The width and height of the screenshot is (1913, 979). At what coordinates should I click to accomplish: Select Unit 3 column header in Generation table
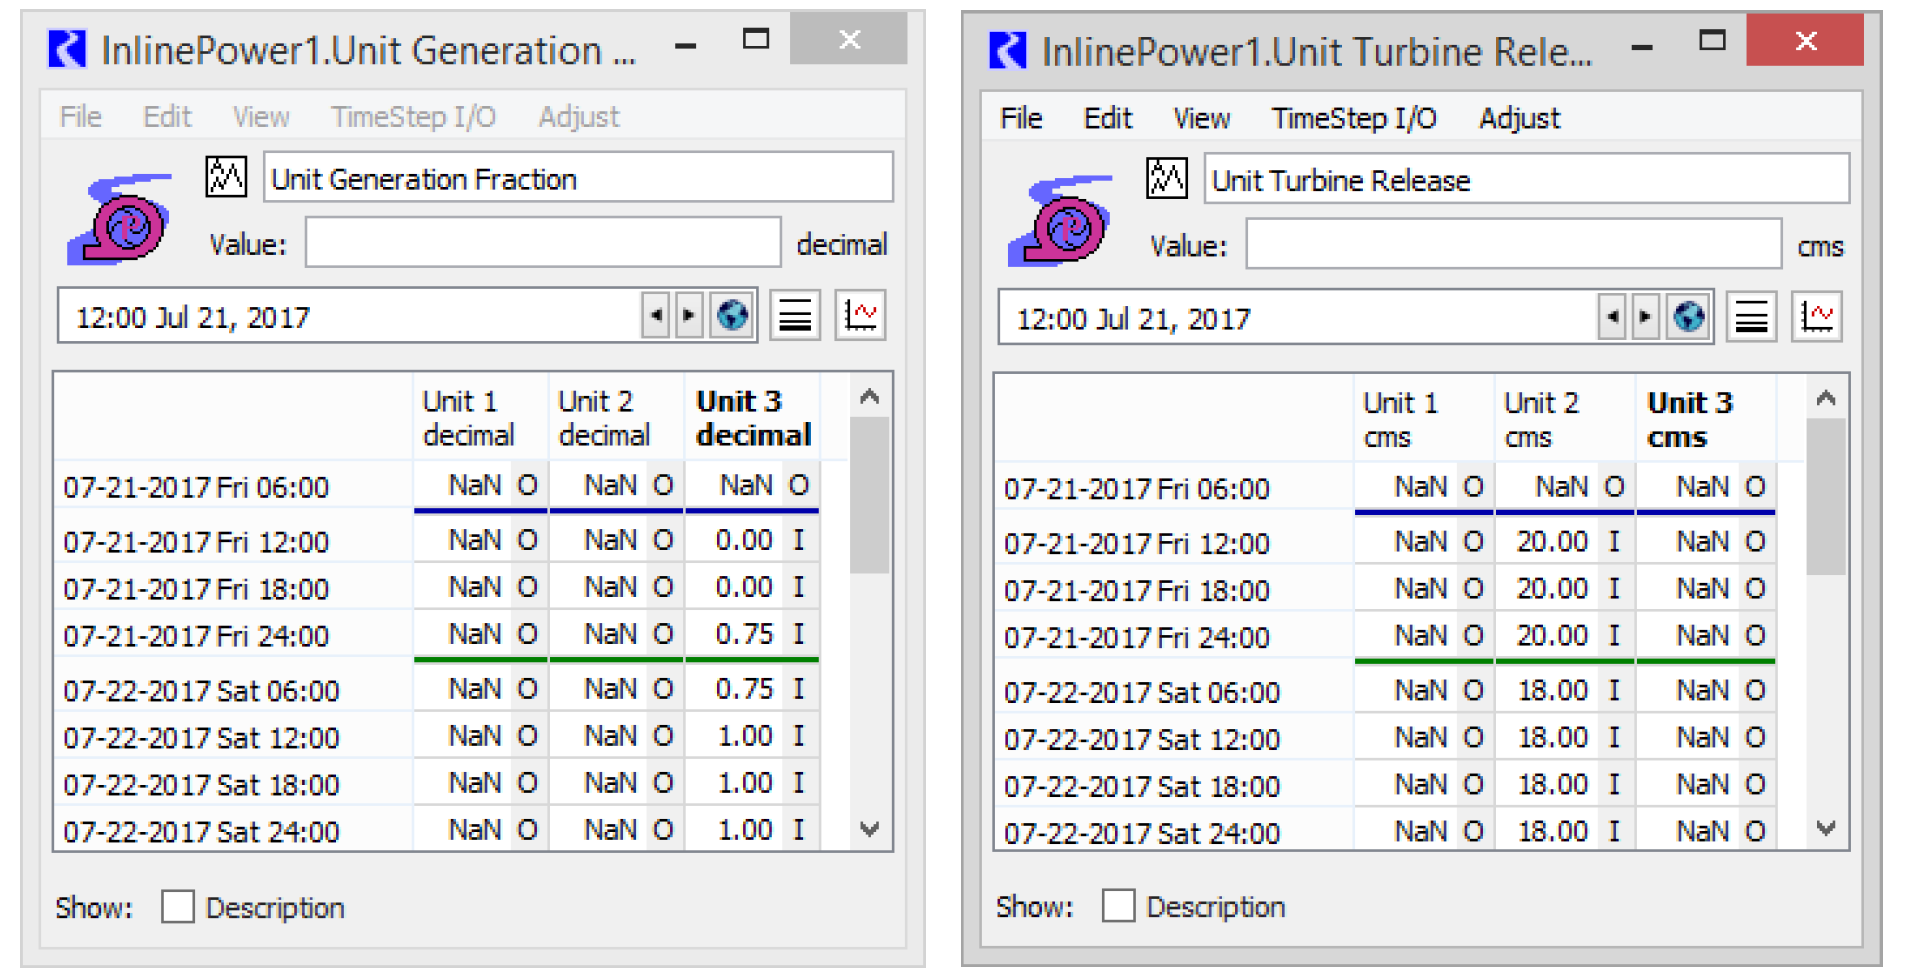pyautogui.click(x=752, y=418)
